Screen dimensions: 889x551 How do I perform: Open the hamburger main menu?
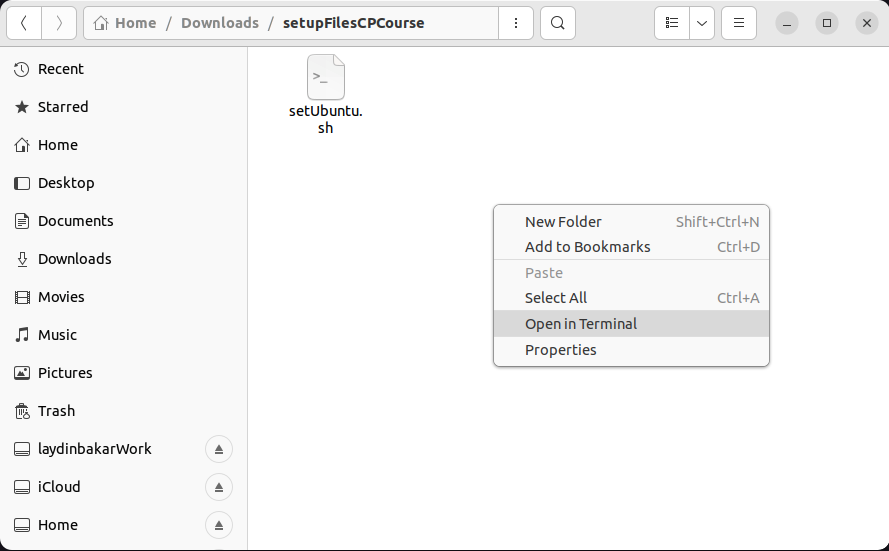coord(739,23)
